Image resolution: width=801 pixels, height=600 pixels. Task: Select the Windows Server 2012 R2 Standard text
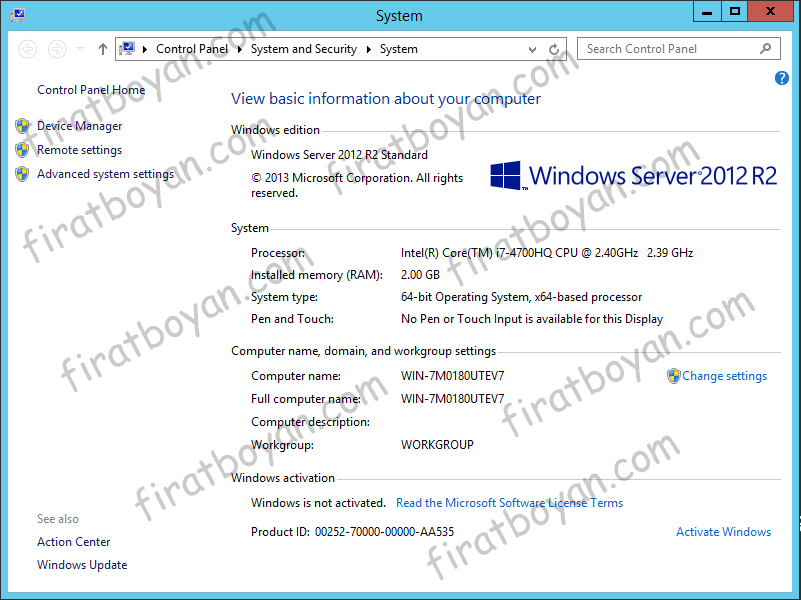(x=339, y=155)
